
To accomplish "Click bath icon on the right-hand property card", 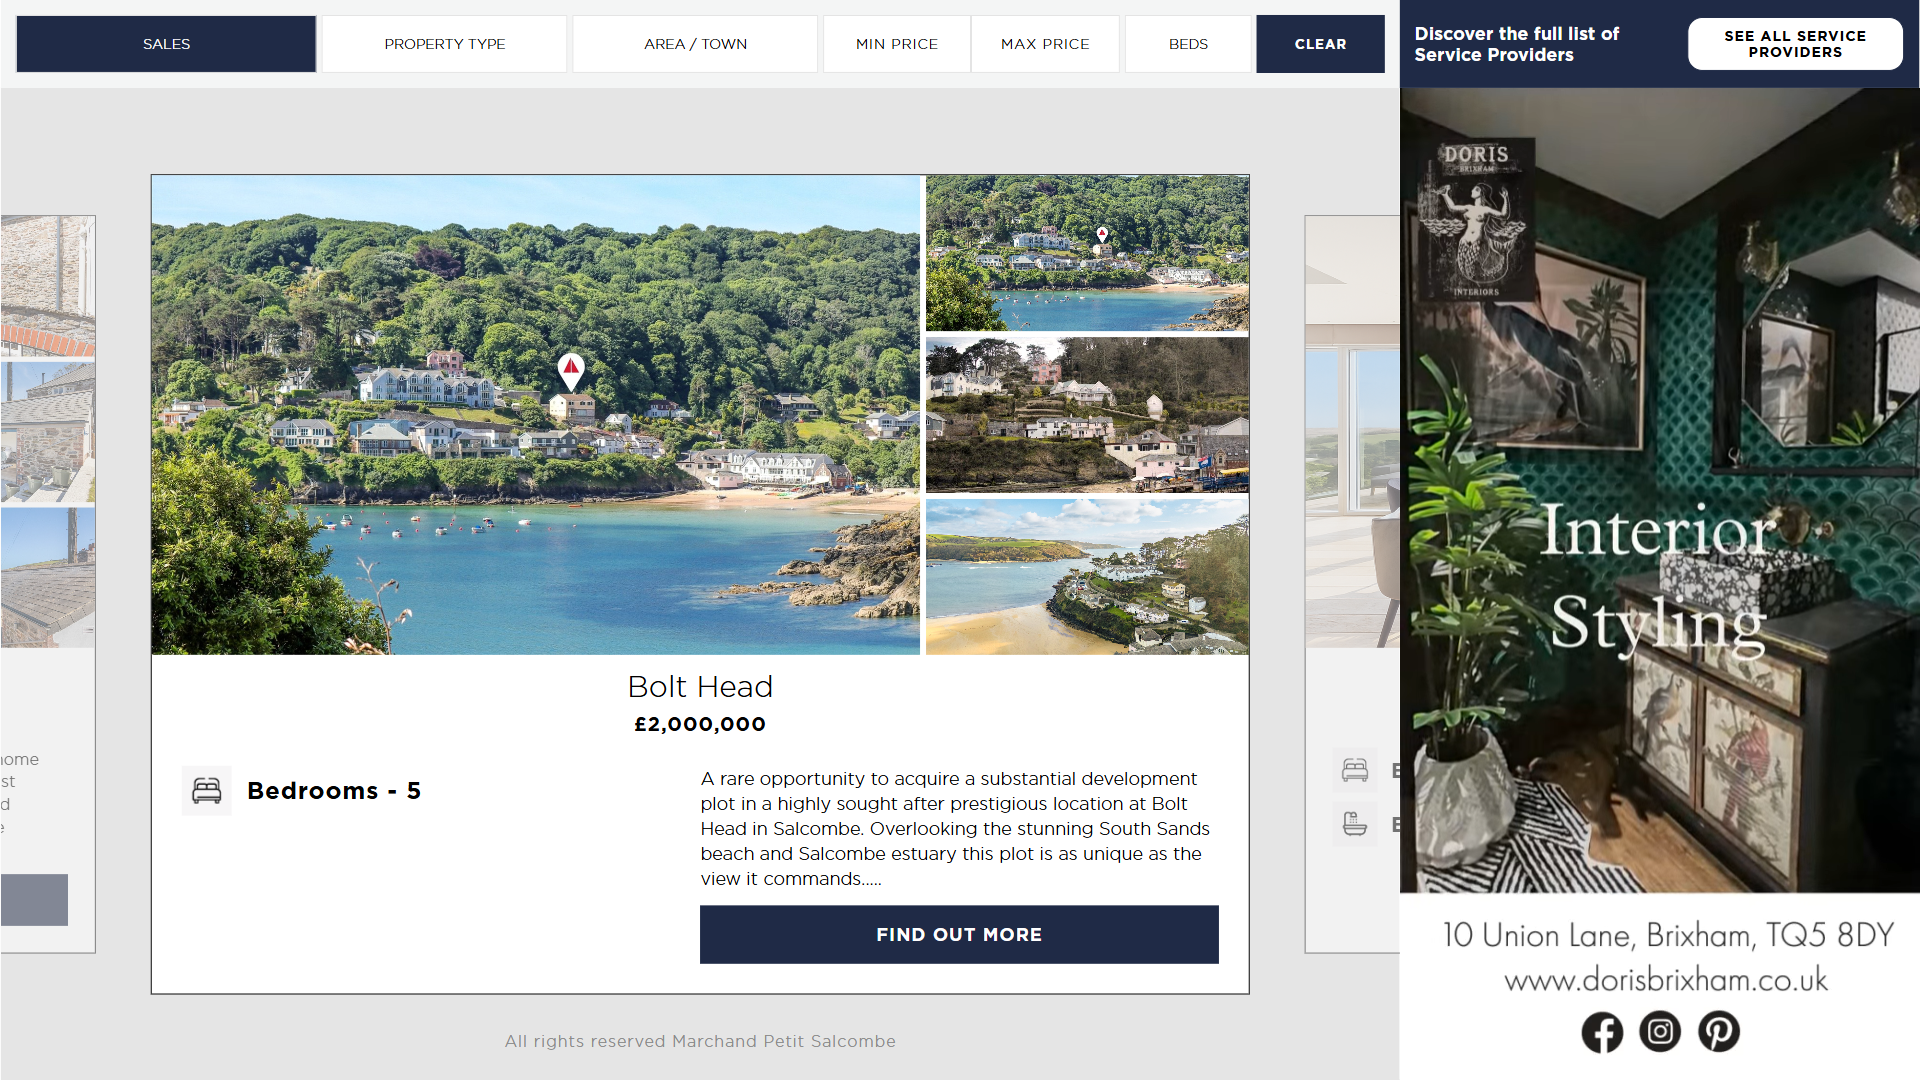I will click(x=1355, y=825).
